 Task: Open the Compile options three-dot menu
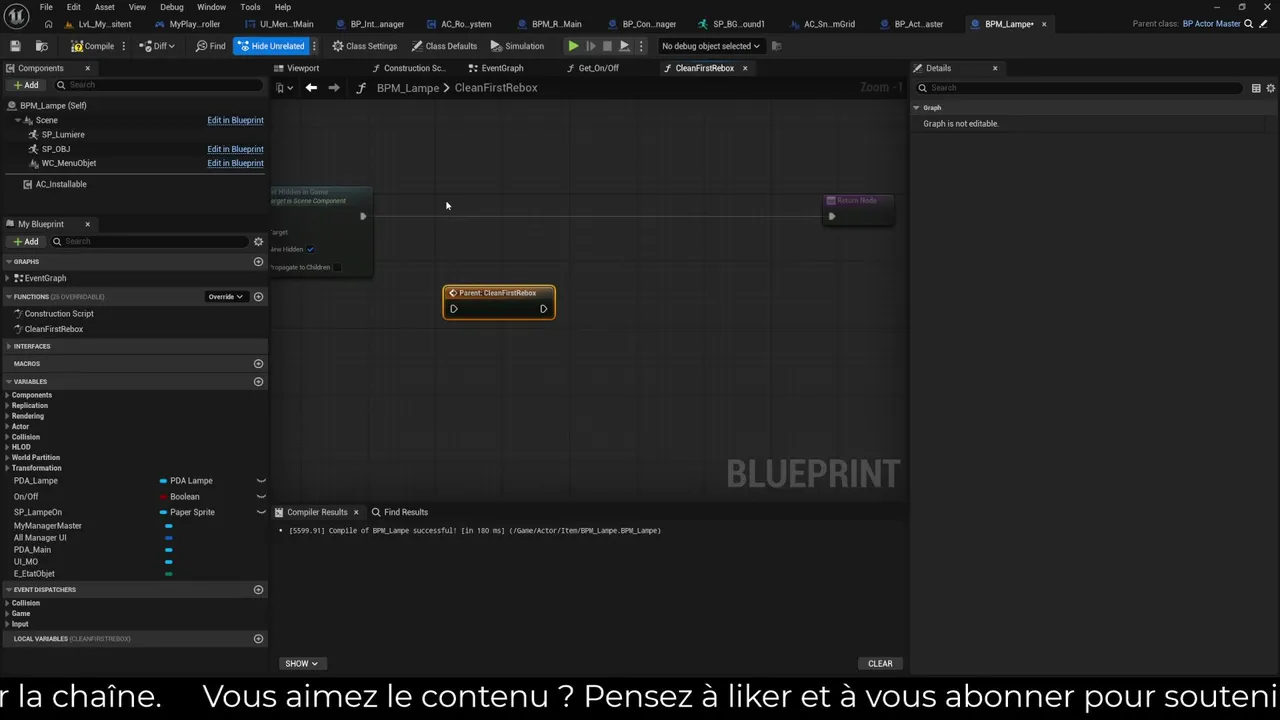pos(124,46)
